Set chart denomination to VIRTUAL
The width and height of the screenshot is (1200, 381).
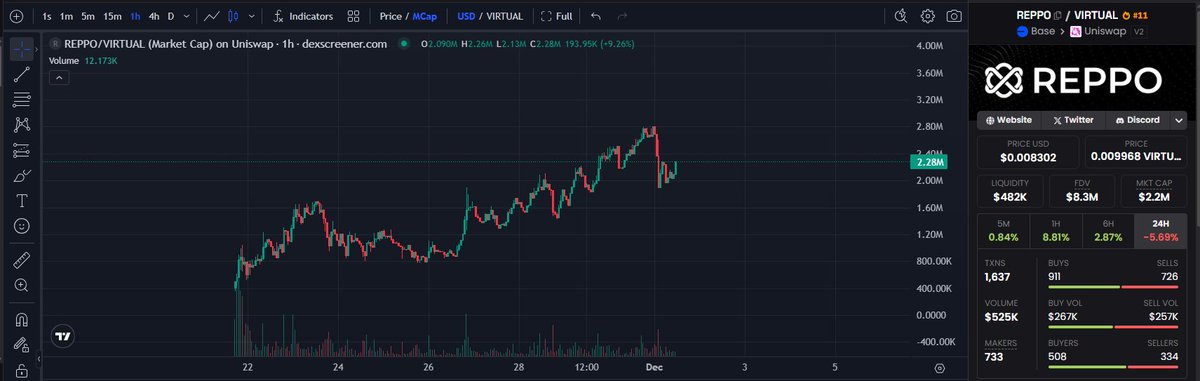pyautogui.click(x=504, y=17)
